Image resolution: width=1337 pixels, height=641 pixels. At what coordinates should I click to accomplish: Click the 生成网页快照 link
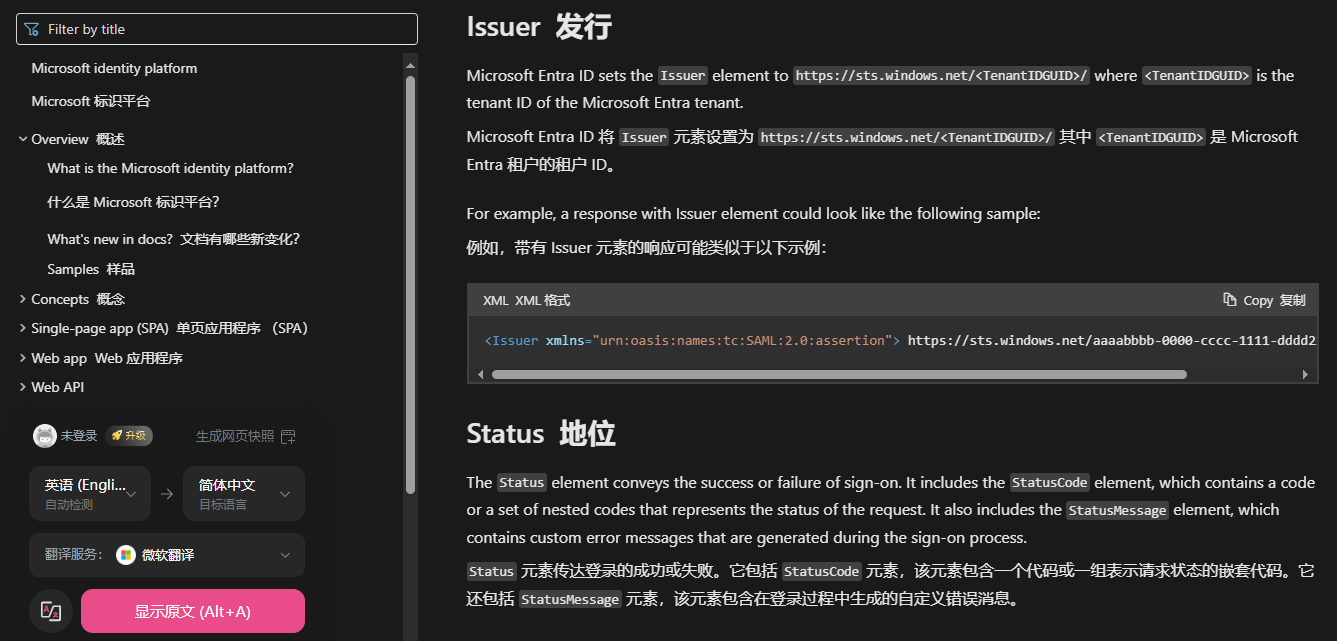pyautogui.click(x=235, y=436)
